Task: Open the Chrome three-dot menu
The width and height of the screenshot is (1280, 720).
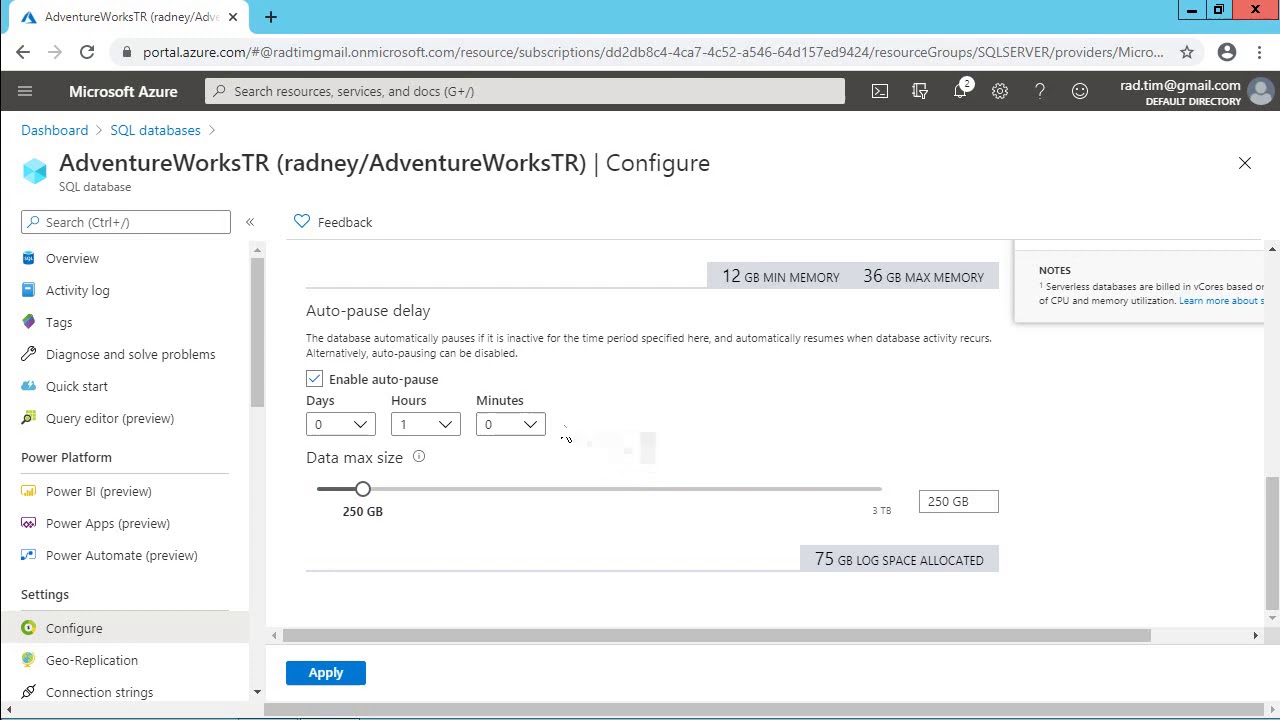Action: (1259, 52)
